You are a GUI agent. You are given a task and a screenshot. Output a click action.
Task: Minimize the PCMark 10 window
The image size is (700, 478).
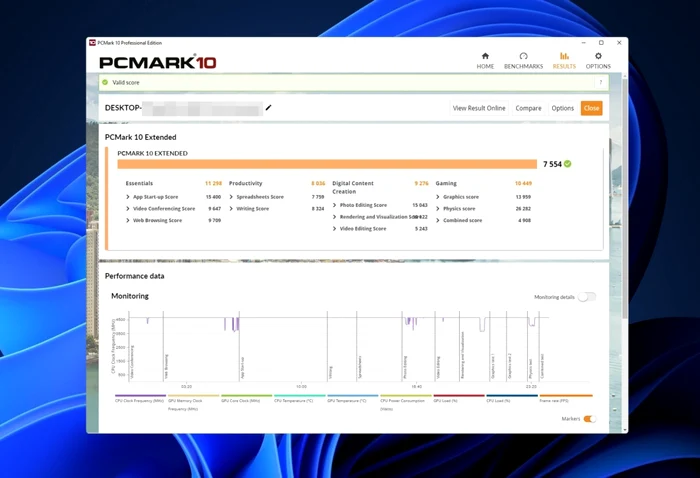click(583, 43)
